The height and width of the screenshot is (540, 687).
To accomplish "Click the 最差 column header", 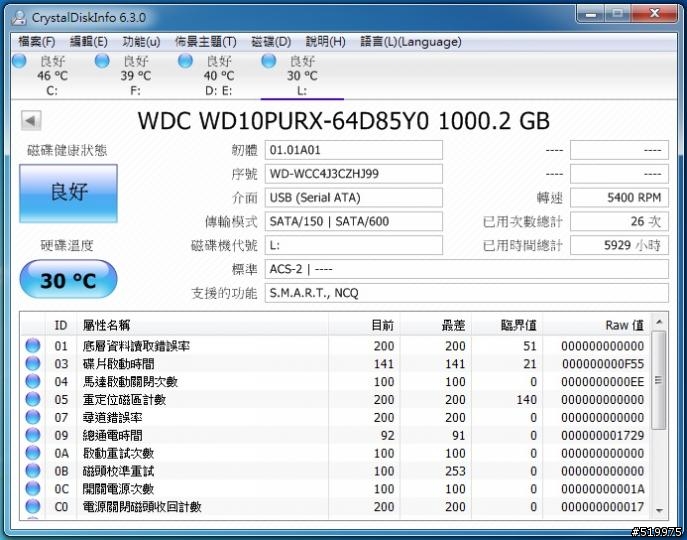I will pyautogui.click(x=436, y=325).
